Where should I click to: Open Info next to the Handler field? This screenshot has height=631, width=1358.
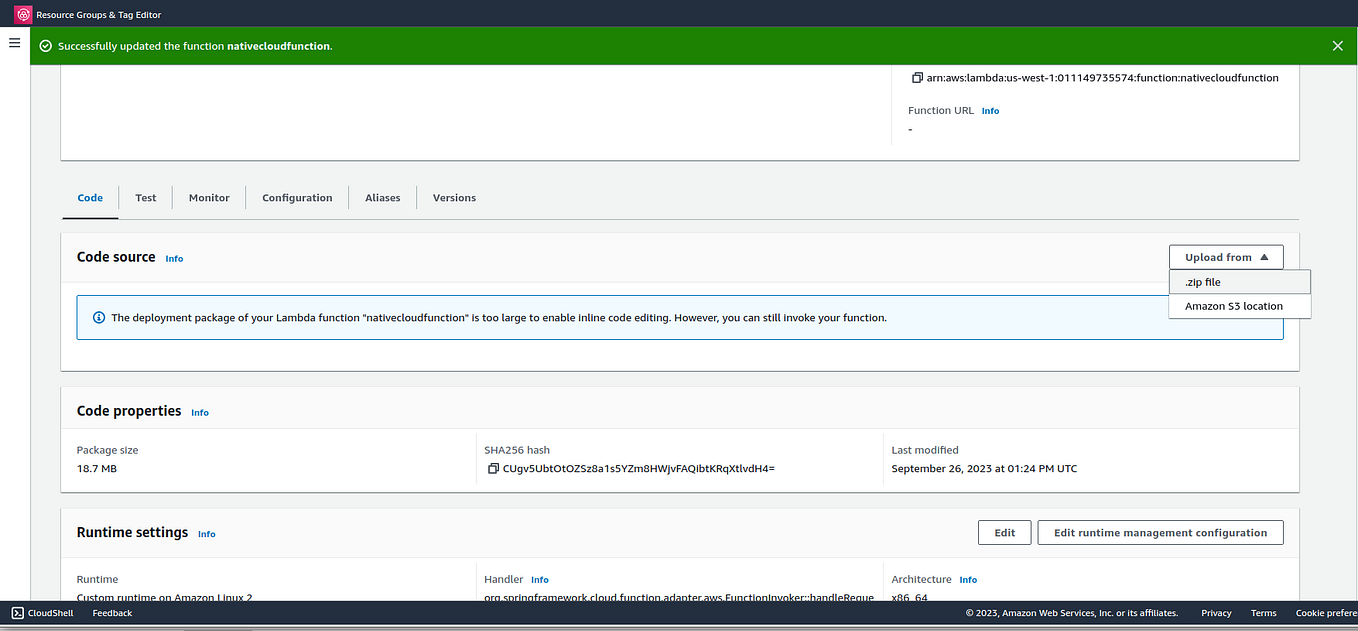click(539, 579)
